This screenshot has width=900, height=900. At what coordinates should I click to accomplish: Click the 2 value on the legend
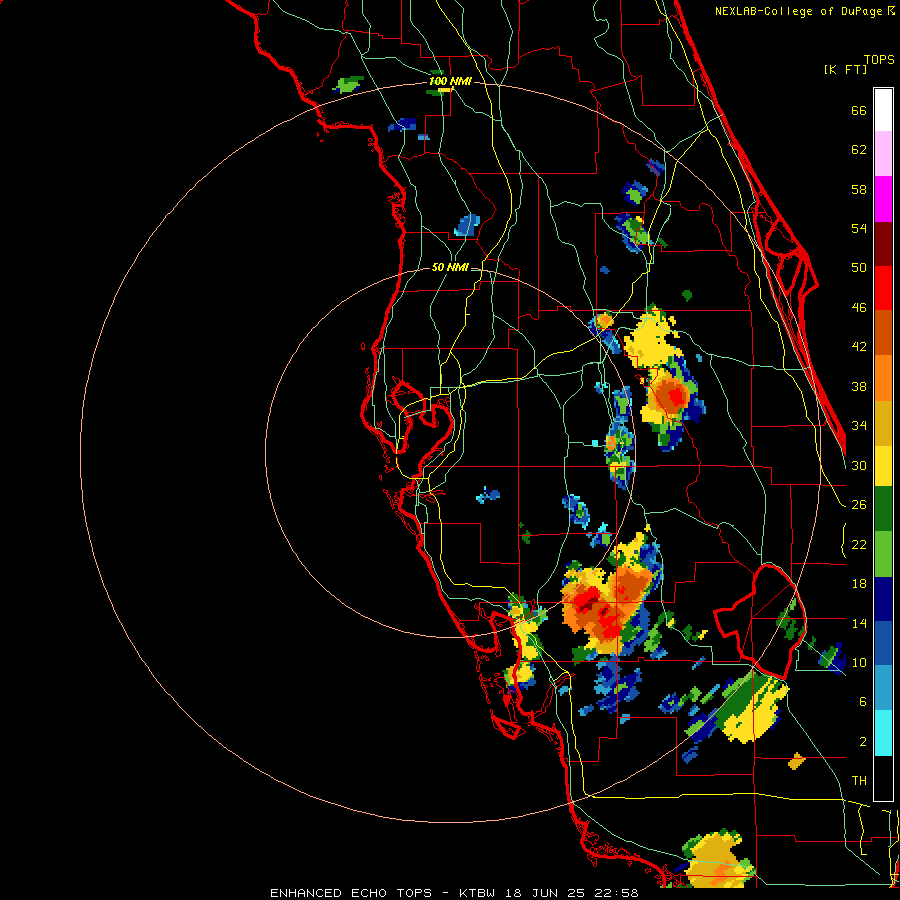coord(863,742)
